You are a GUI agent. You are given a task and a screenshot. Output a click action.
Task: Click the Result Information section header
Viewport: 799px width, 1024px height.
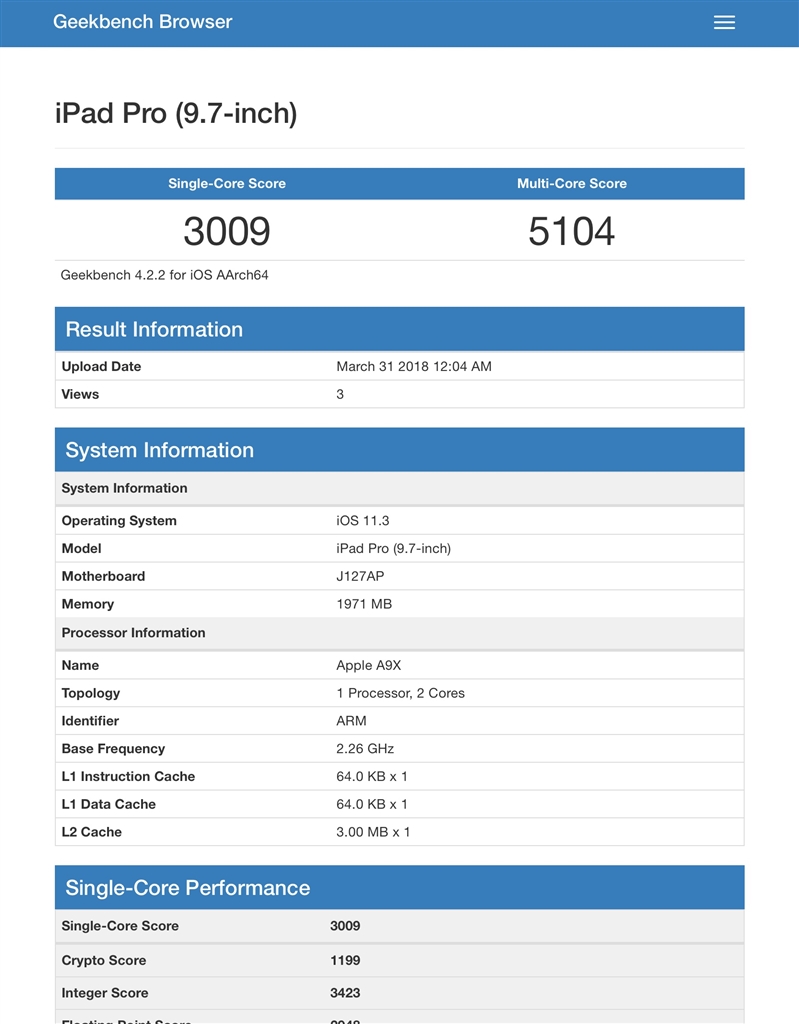399,329
